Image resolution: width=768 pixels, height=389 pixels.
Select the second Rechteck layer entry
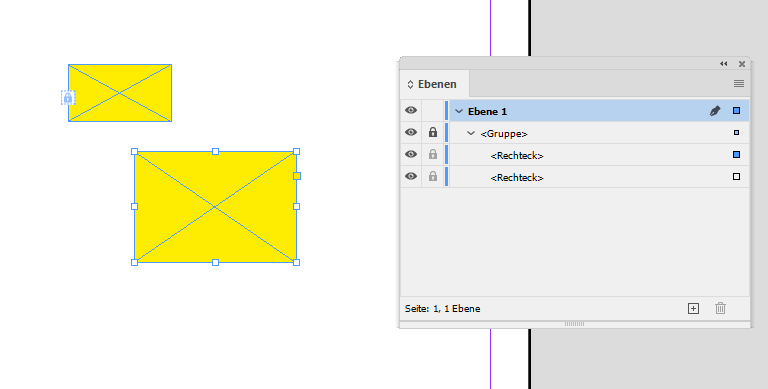[x=517, y=177]
